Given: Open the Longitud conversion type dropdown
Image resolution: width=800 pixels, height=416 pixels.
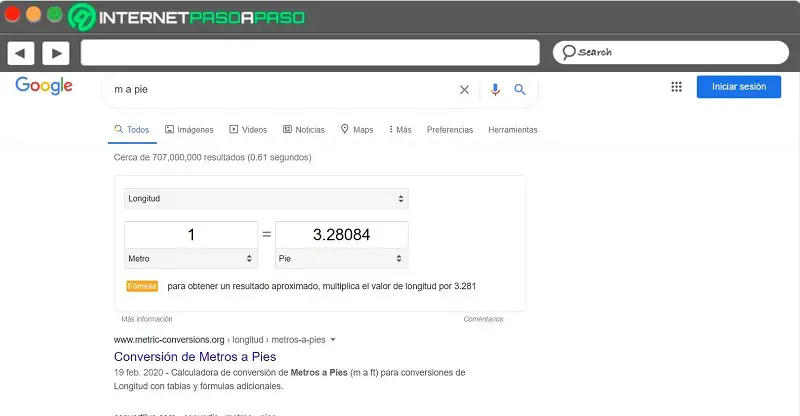Looking at the screenshot, I should click(x=266, y=199).
